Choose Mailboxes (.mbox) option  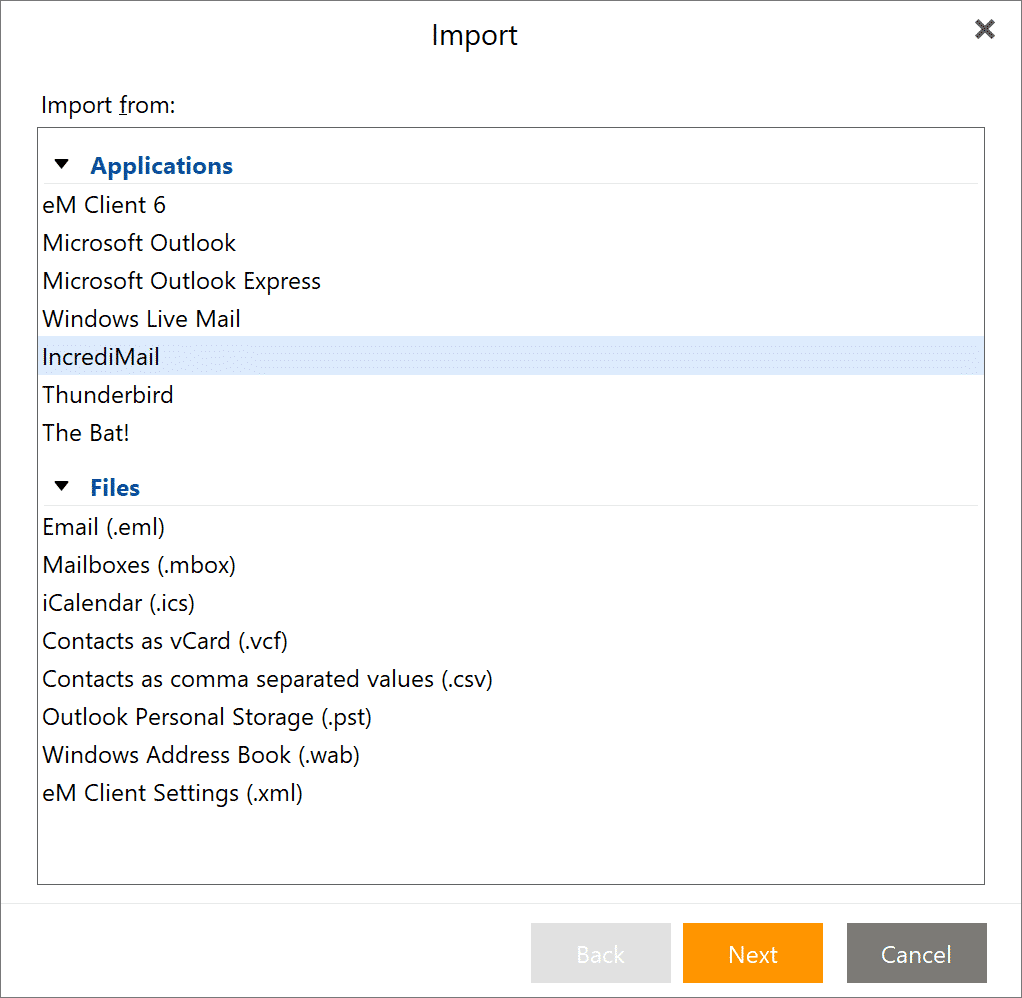tap(511, 565)
